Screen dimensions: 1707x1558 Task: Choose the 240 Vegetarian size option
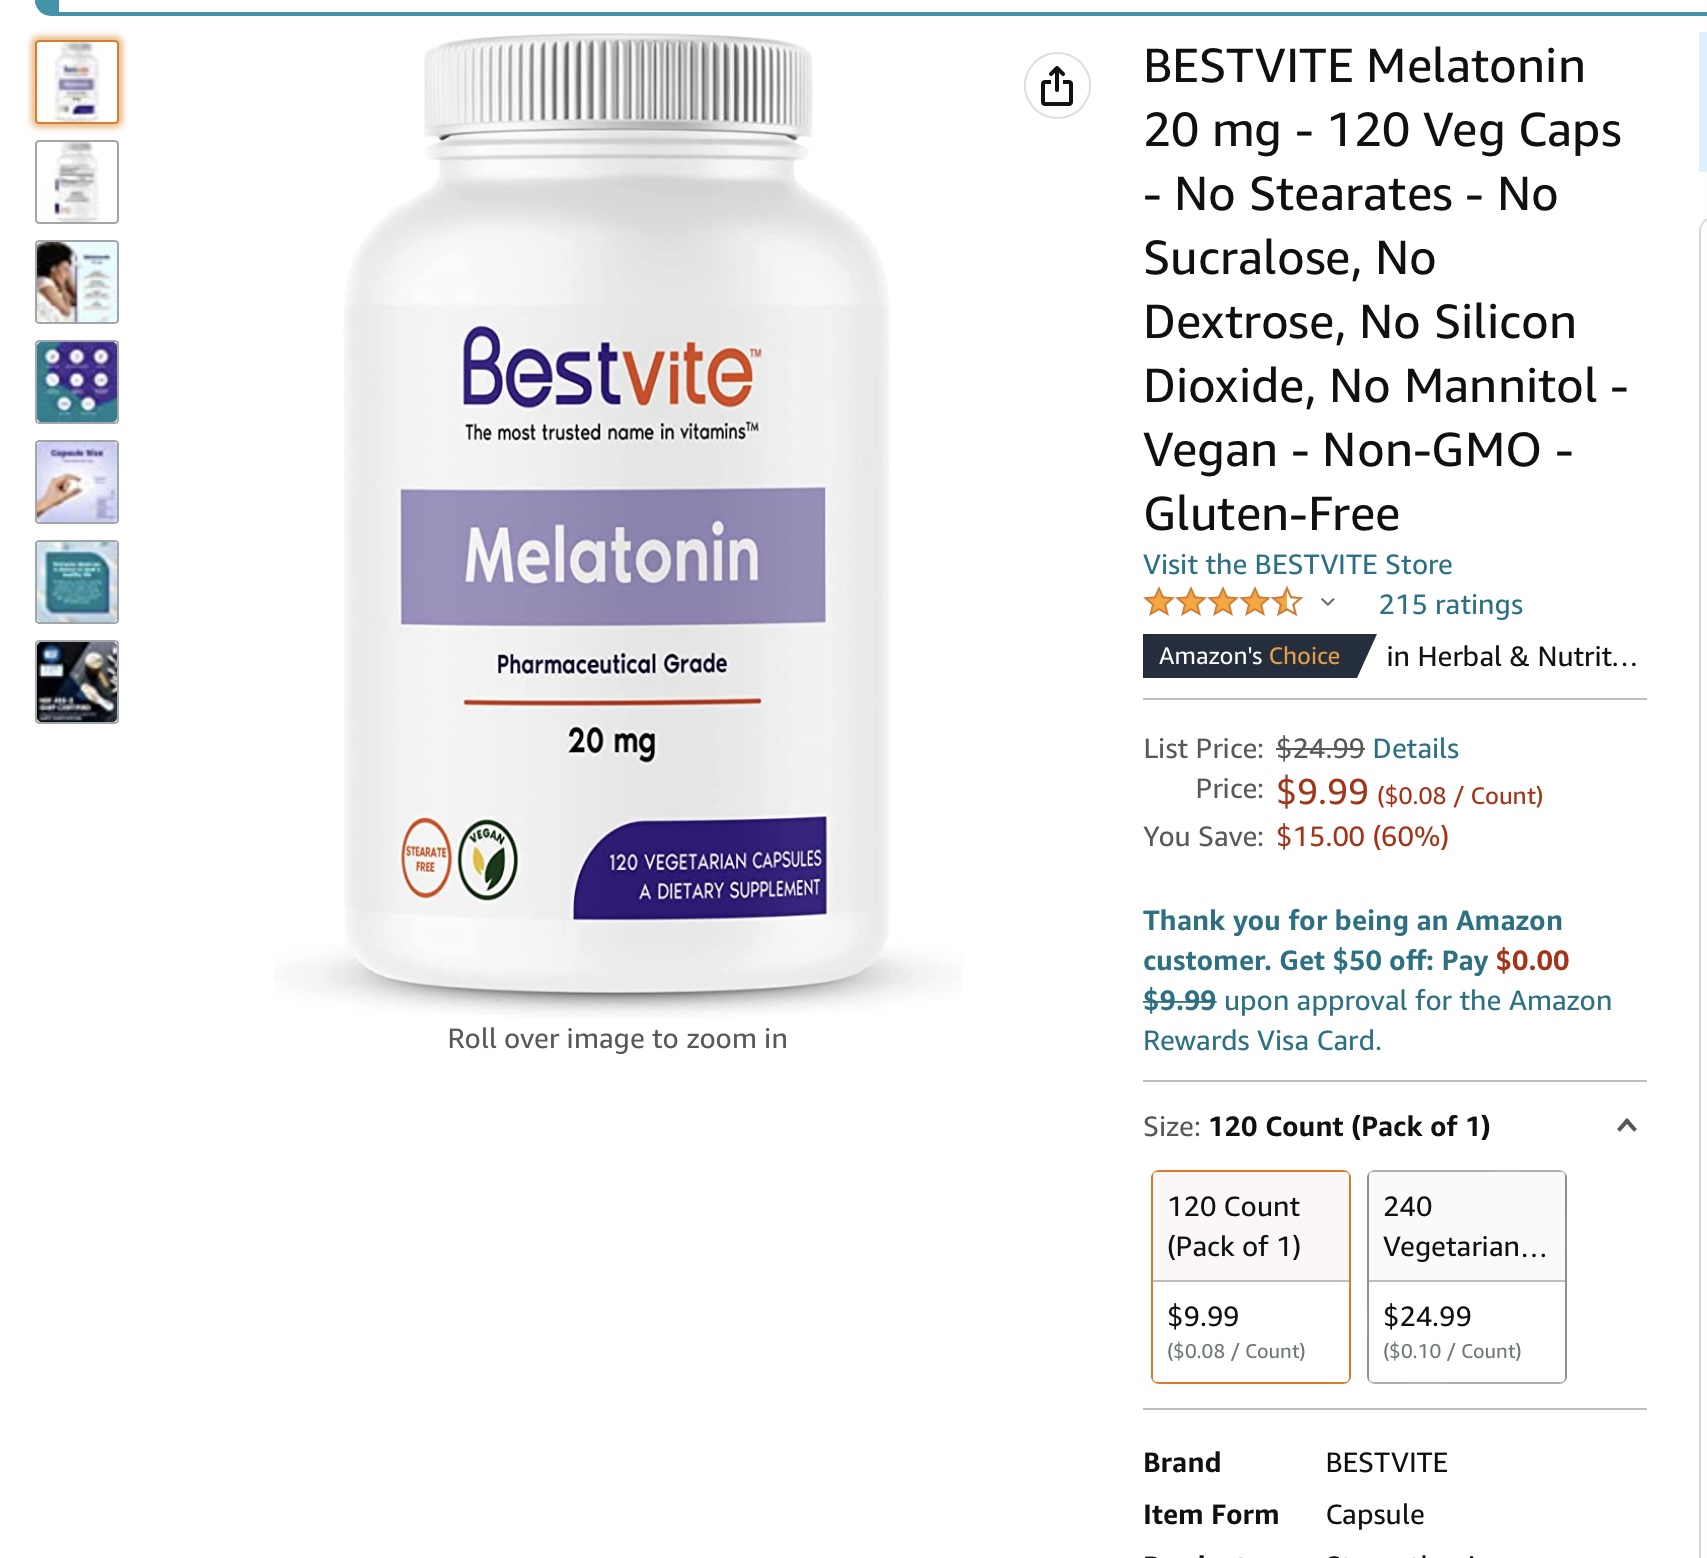(1467, 1277)
